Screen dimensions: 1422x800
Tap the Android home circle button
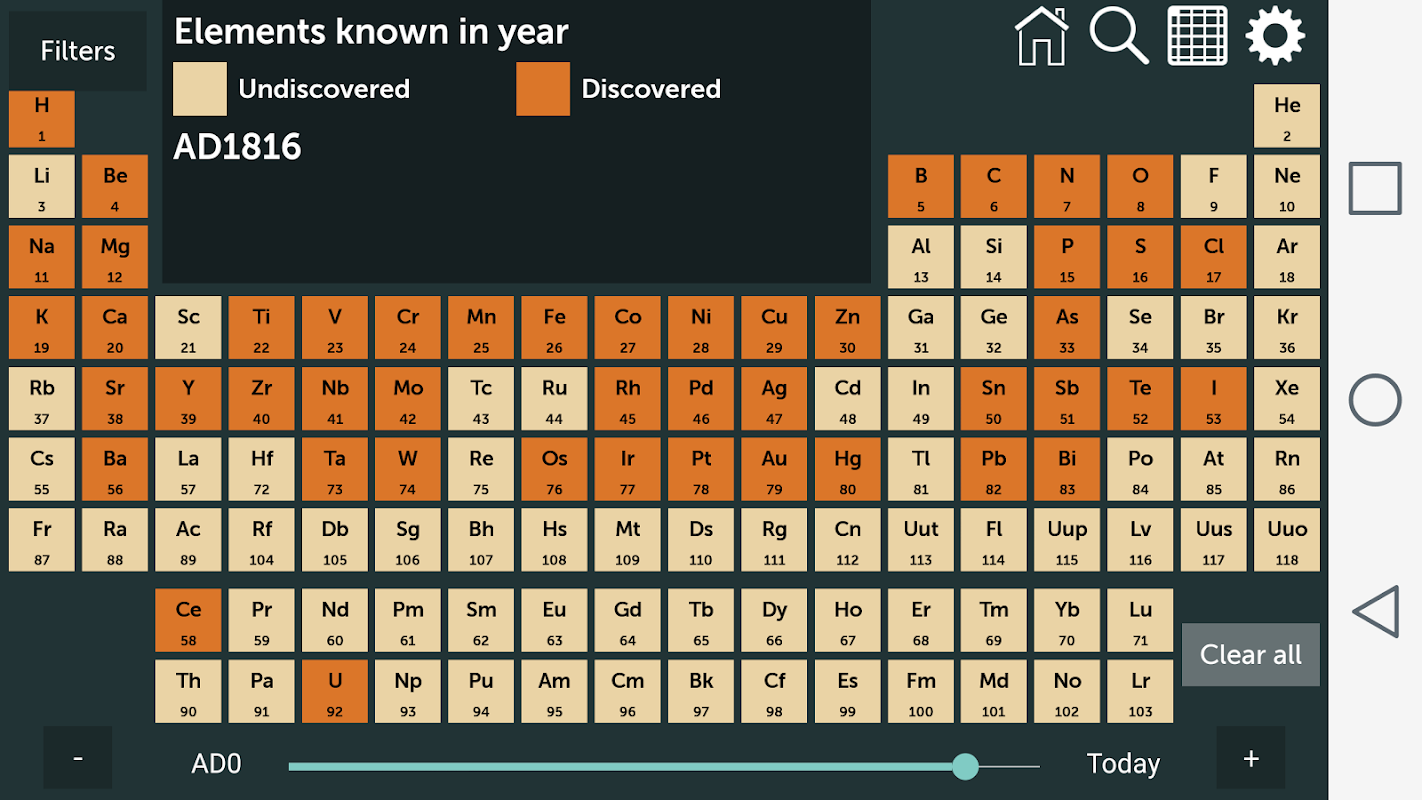click(x=1375, y=400)
